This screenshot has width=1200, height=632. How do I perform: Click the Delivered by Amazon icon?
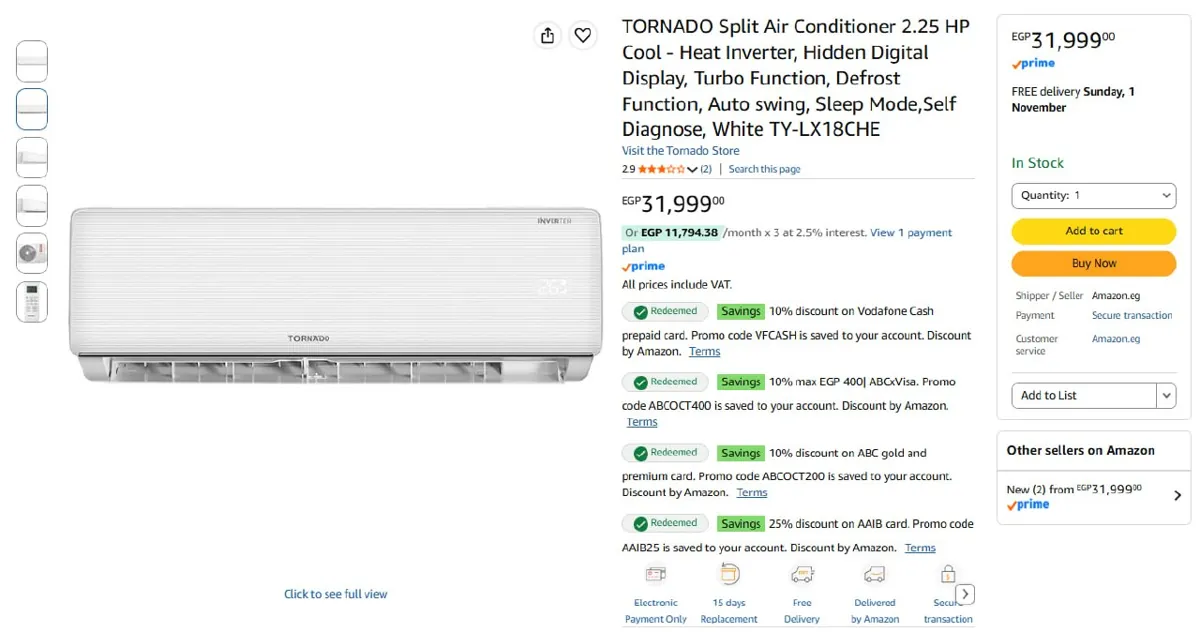click(x=875, y=574)
